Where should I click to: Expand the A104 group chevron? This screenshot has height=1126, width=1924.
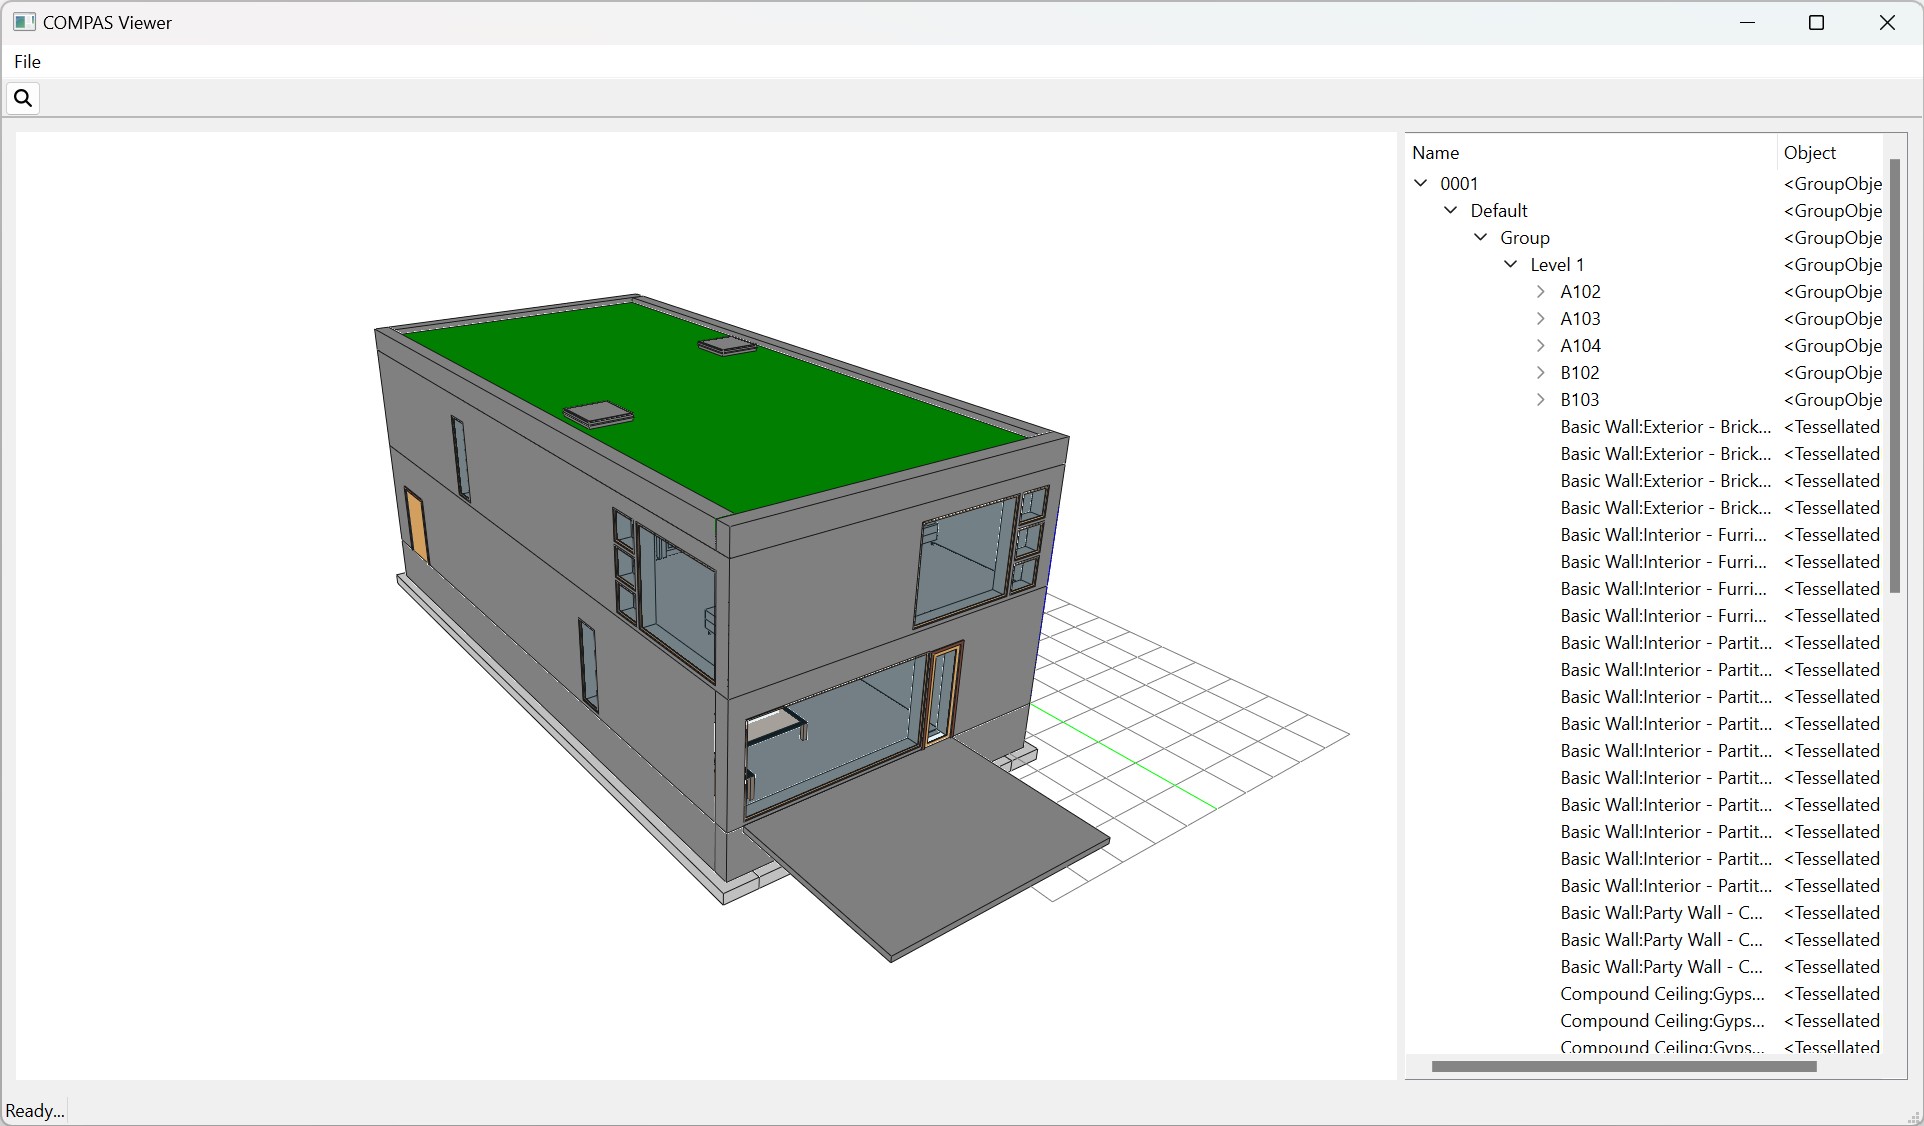pyautogui.click(x=1541, y=345)
